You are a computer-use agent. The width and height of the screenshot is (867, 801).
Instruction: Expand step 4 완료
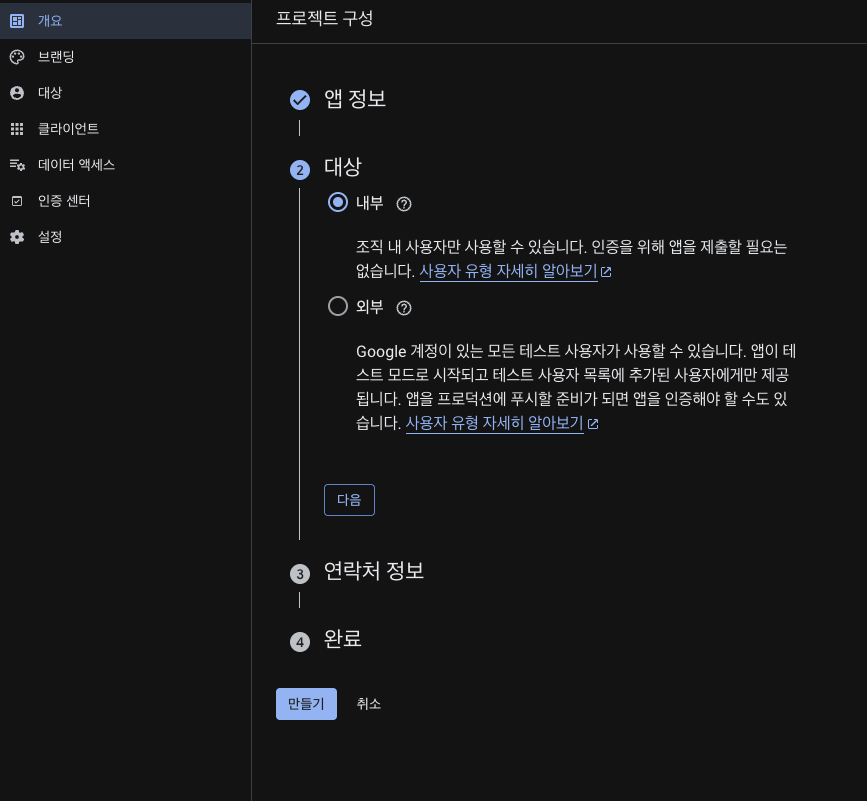(343, 639)
